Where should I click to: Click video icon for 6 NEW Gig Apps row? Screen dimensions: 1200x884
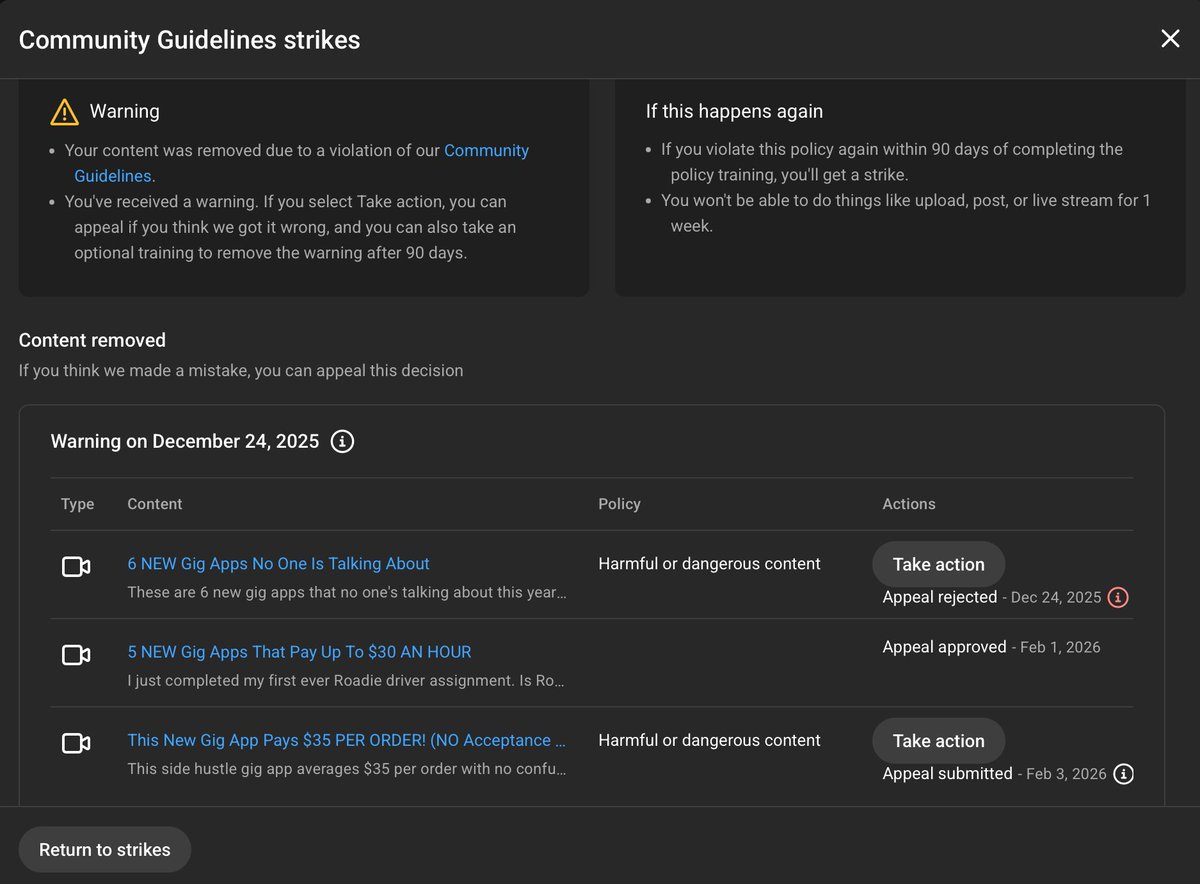click(x=76, y=567)
